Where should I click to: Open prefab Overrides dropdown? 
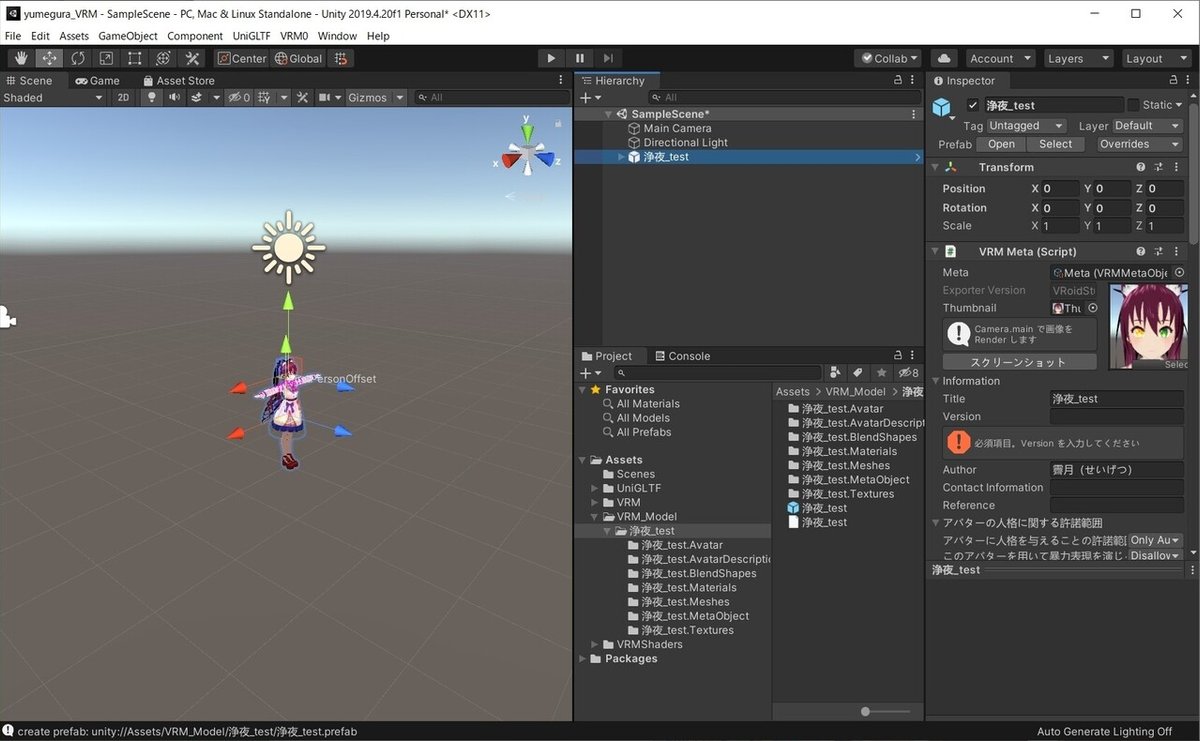[1139, 144]
